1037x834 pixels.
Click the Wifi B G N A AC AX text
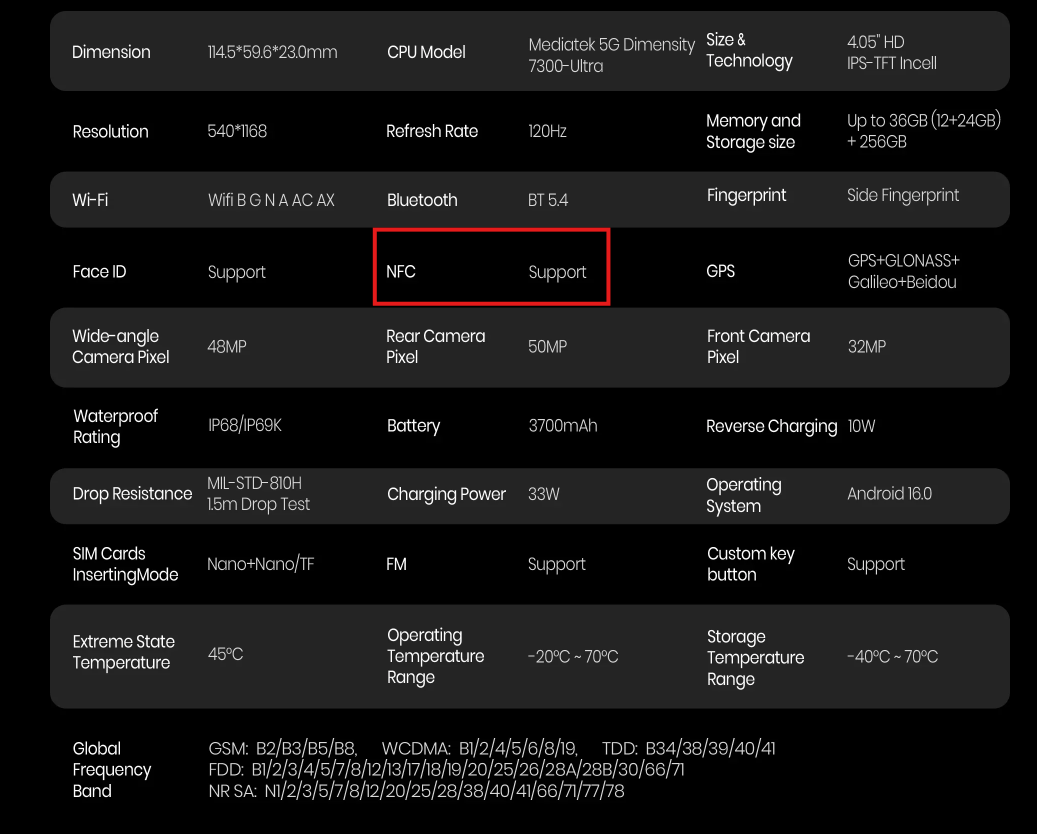[x=271, y=200]
